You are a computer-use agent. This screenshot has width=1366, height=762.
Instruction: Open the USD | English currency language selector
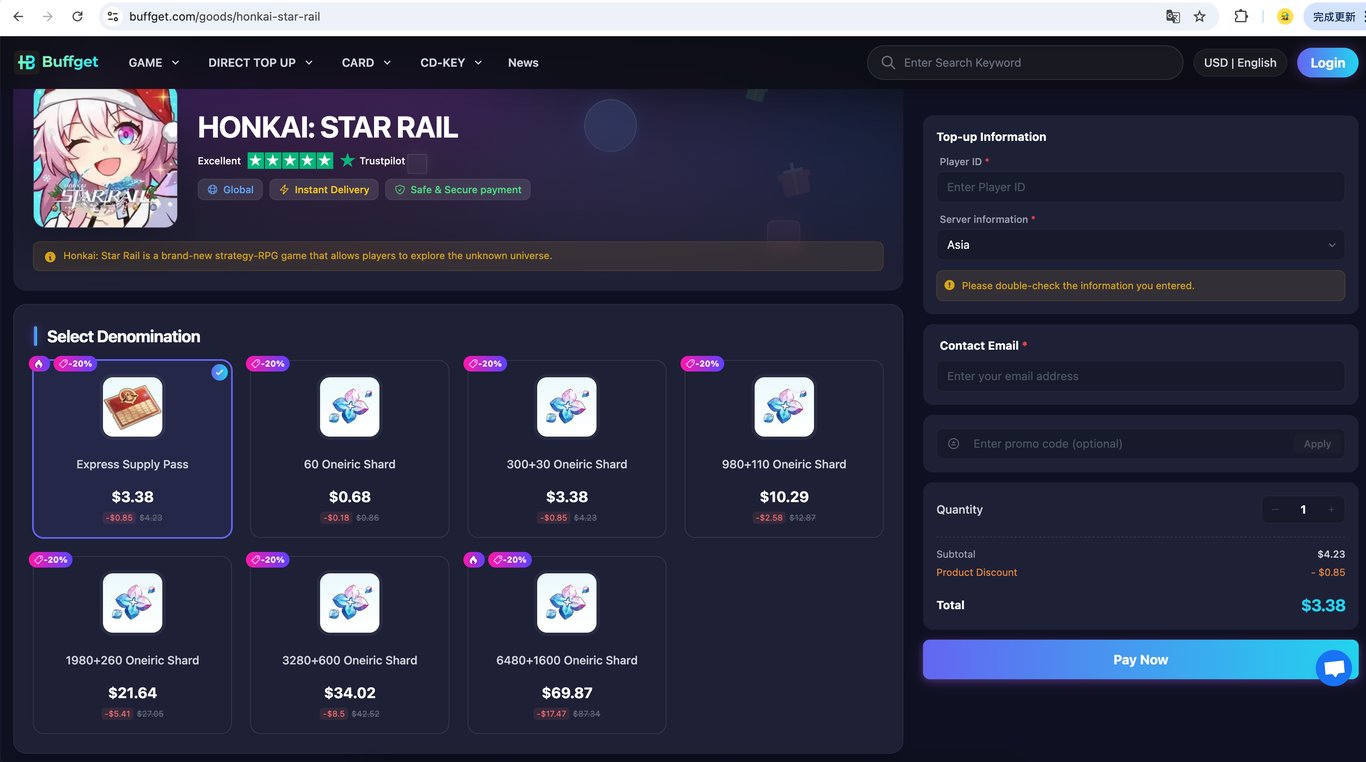pyautogui.click(x=1240, y=62)
